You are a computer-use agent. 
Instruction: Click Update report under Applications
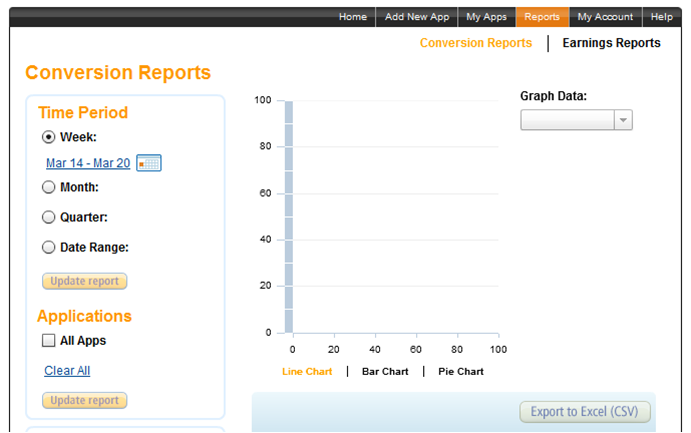(x=85, y=400)
